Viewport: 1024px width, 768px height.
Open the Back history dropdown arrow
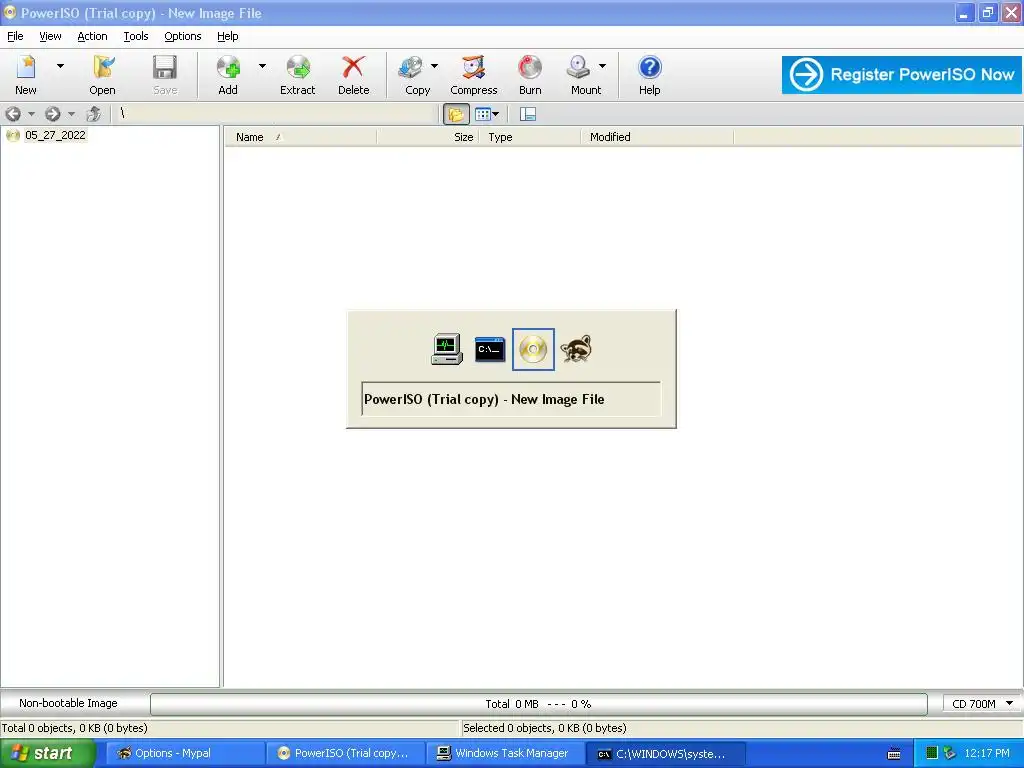coord(31,114)
